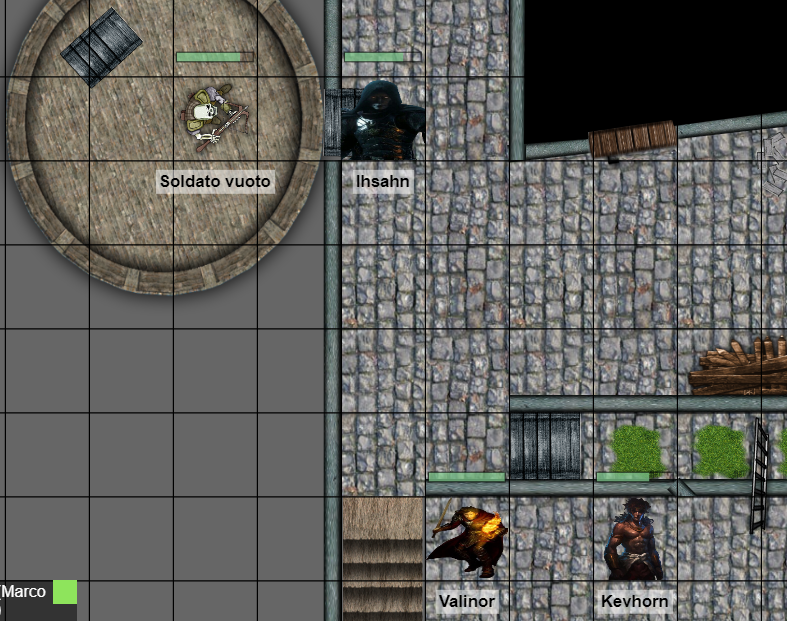This screenshot has width=787, height=621.
Task: Select the Soldato vuoto skeleton token
Action: click(x=217, y=119)
